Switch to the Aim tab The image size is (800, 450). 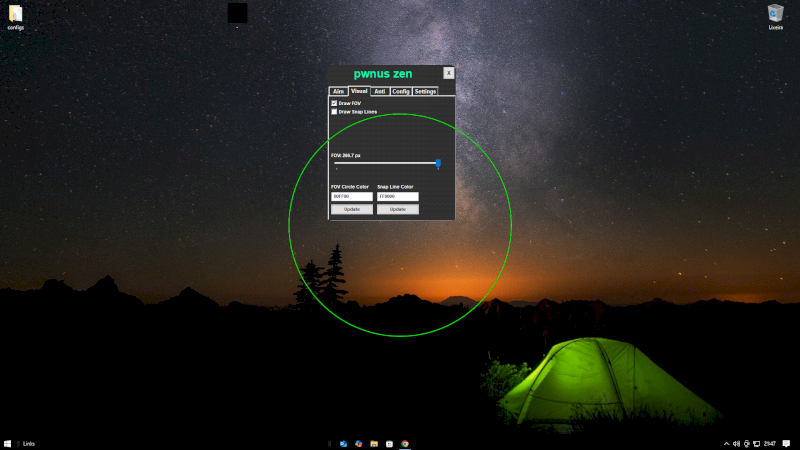338,91
